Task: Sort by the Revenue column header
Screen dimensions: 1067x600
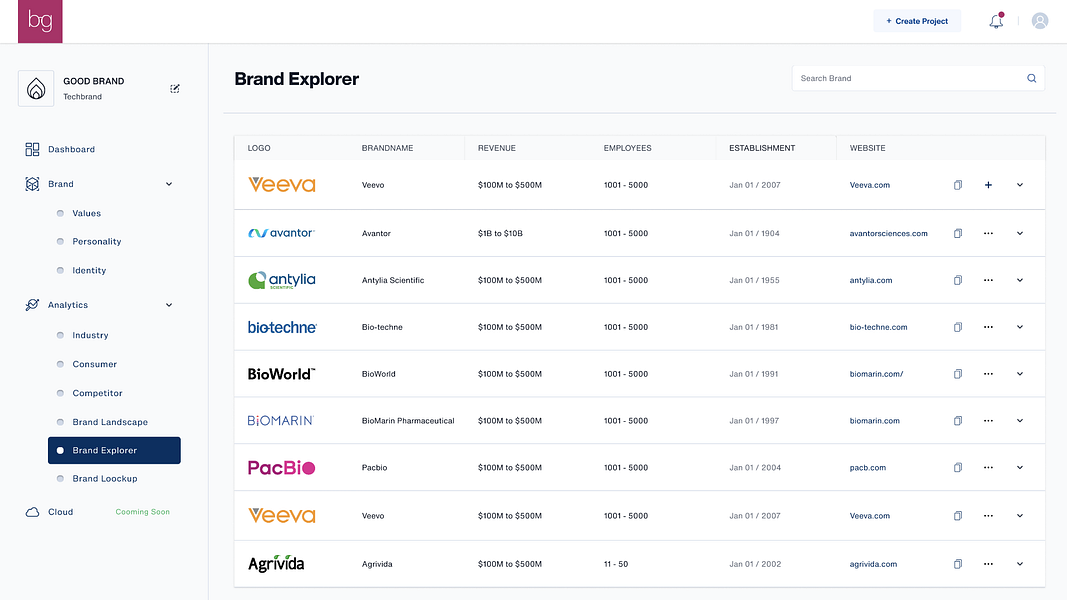Action: click(497, 148)
